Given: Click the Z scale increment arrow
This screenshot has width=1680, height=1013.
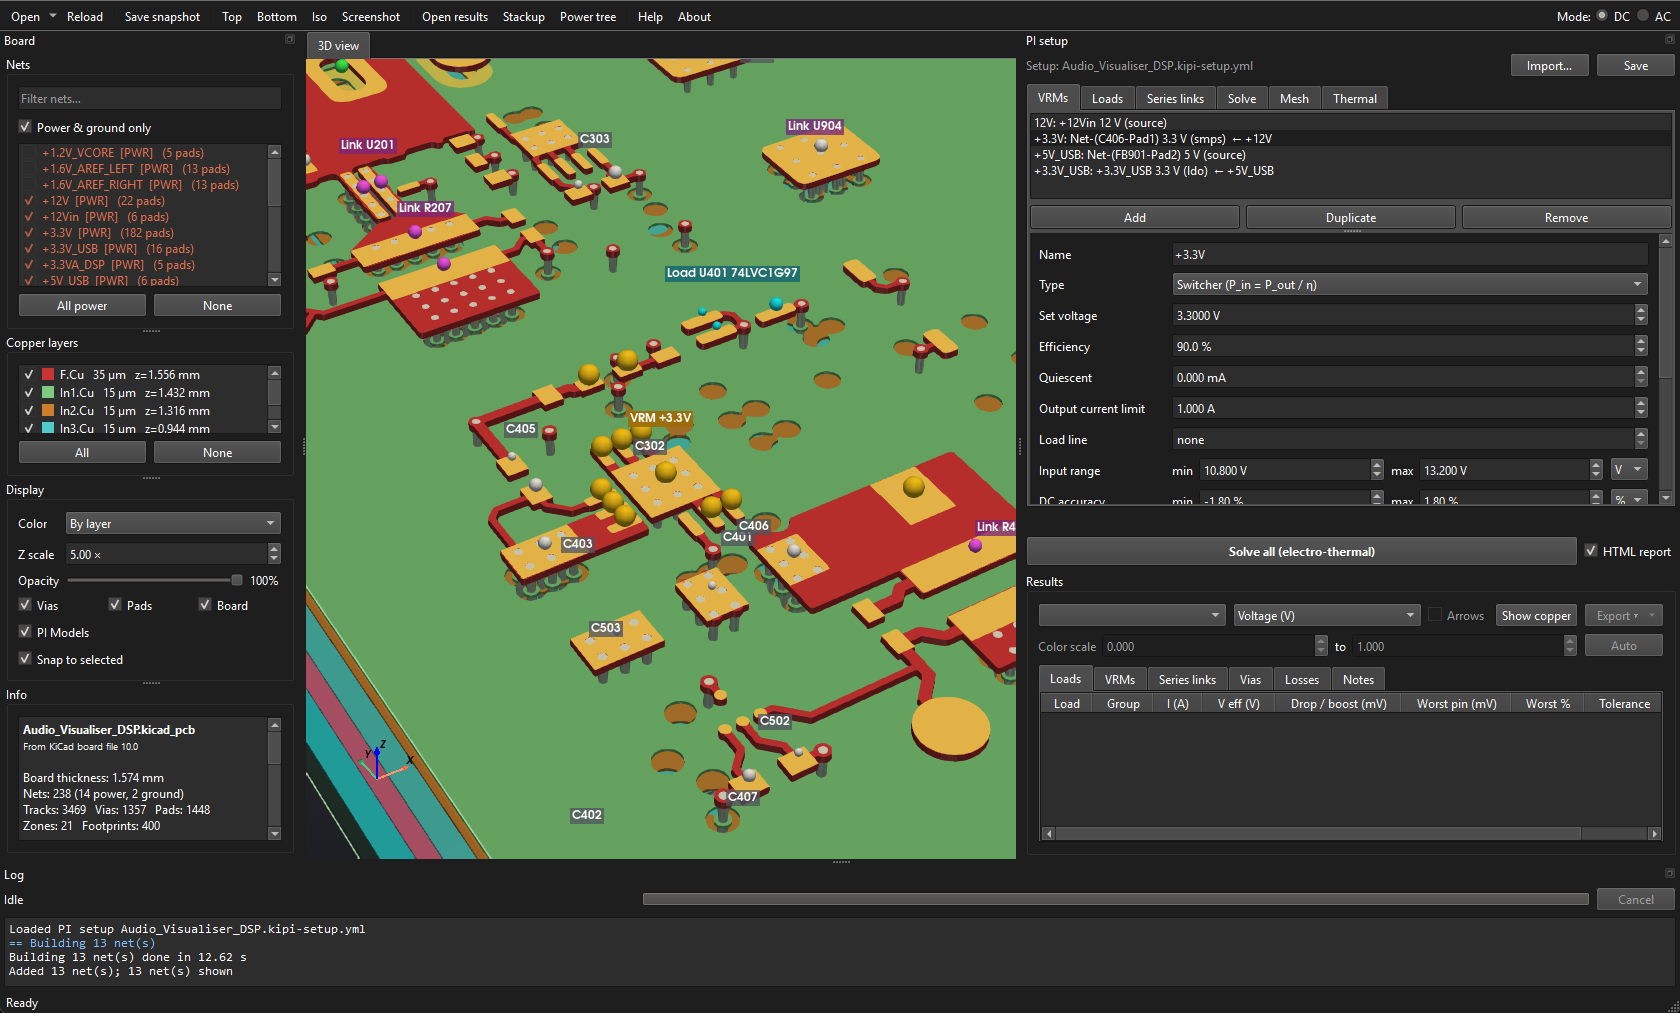Looking at the screenshot, I should point(275,548).
